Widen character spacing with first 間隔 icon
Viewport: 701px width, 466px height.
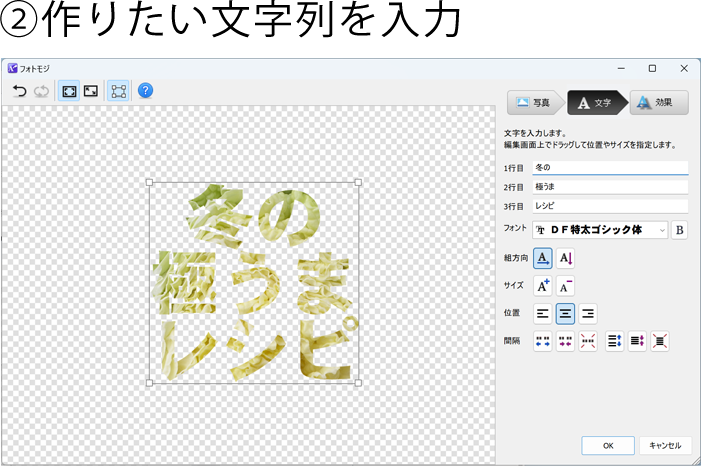(543, 341)
